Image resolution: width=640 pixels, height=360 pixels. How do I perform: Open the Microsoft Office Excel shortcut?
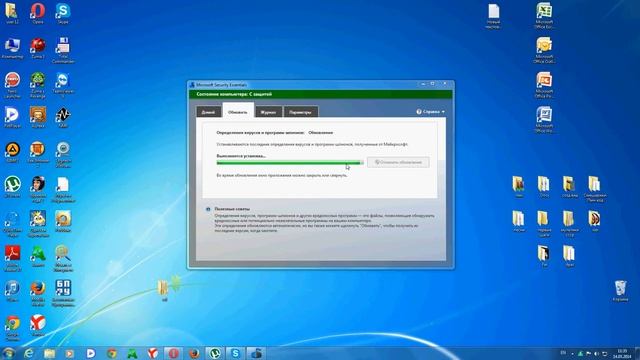544,16
